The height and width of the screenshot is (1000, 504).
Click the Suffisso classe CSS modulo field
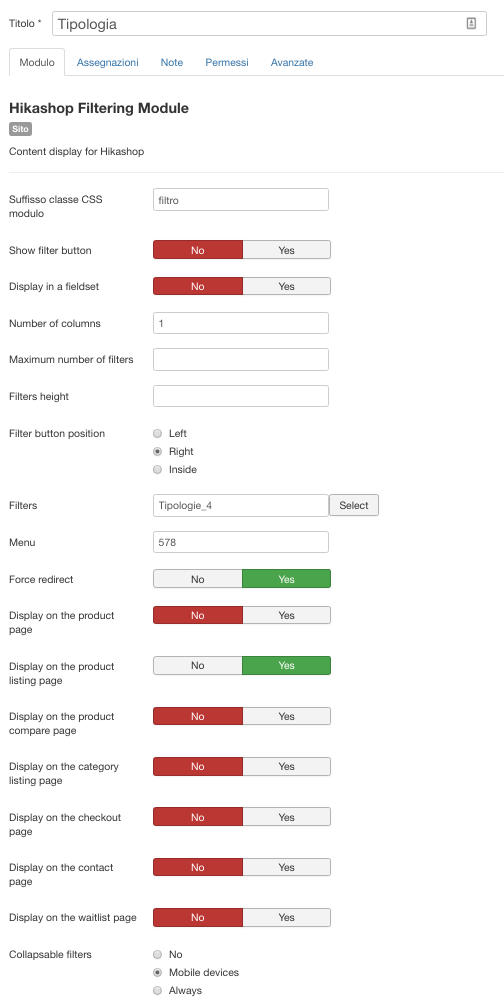[x=241, y=200]
